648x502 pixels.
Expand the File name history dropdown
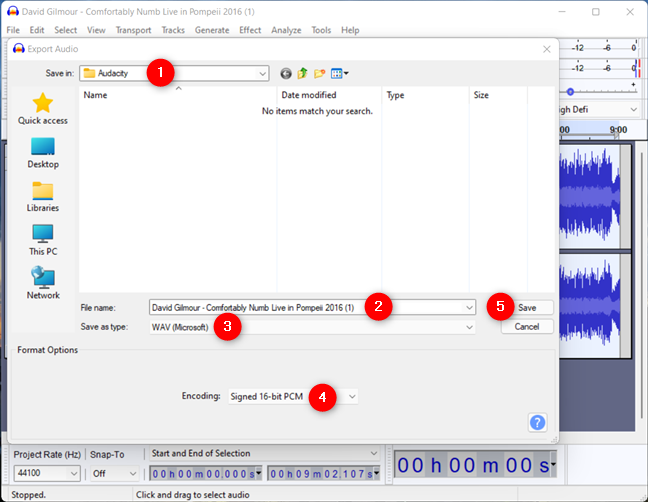click(469, 307)
